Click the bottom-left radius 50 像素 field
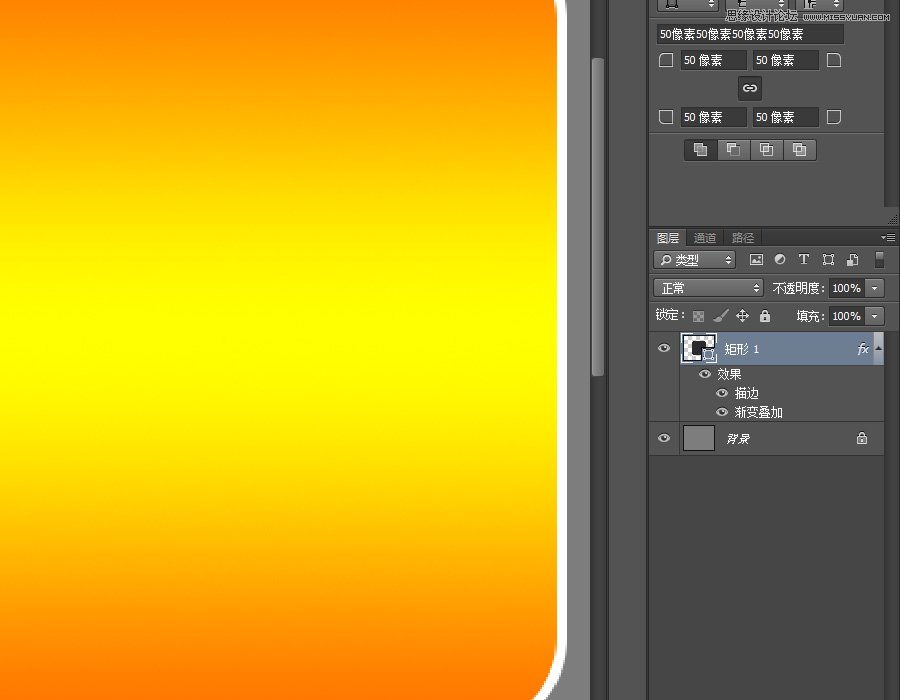The width and height of the screenshot is (900, 700). (x=713, y=117)
